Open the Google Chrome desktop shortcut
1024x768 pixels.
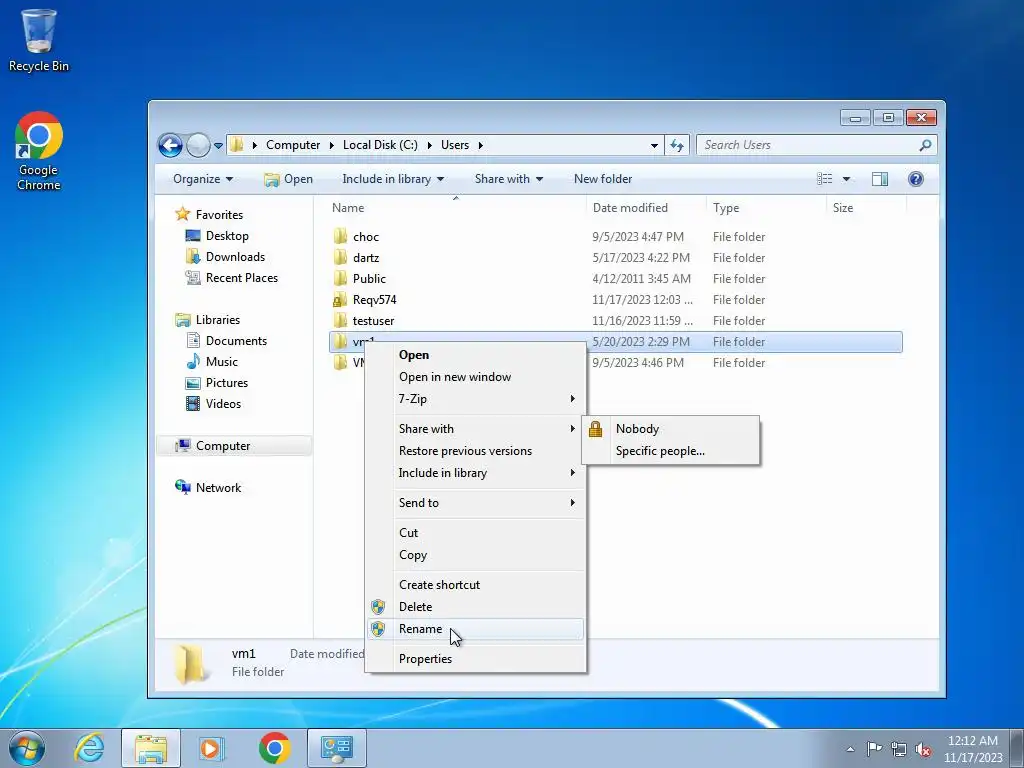pyautogui.click(x=39, y=151)
